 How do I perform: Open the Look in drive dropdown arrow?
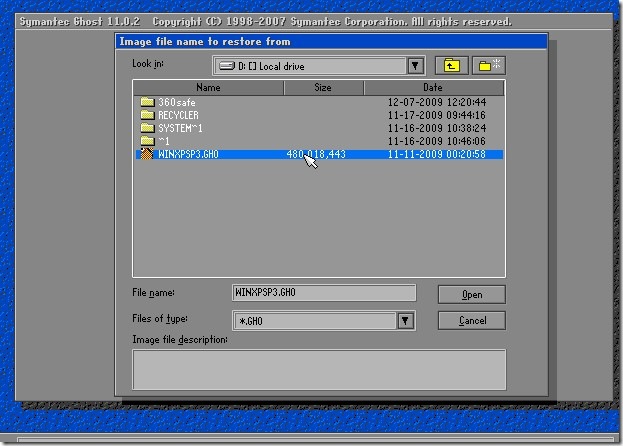pos(415,66)
